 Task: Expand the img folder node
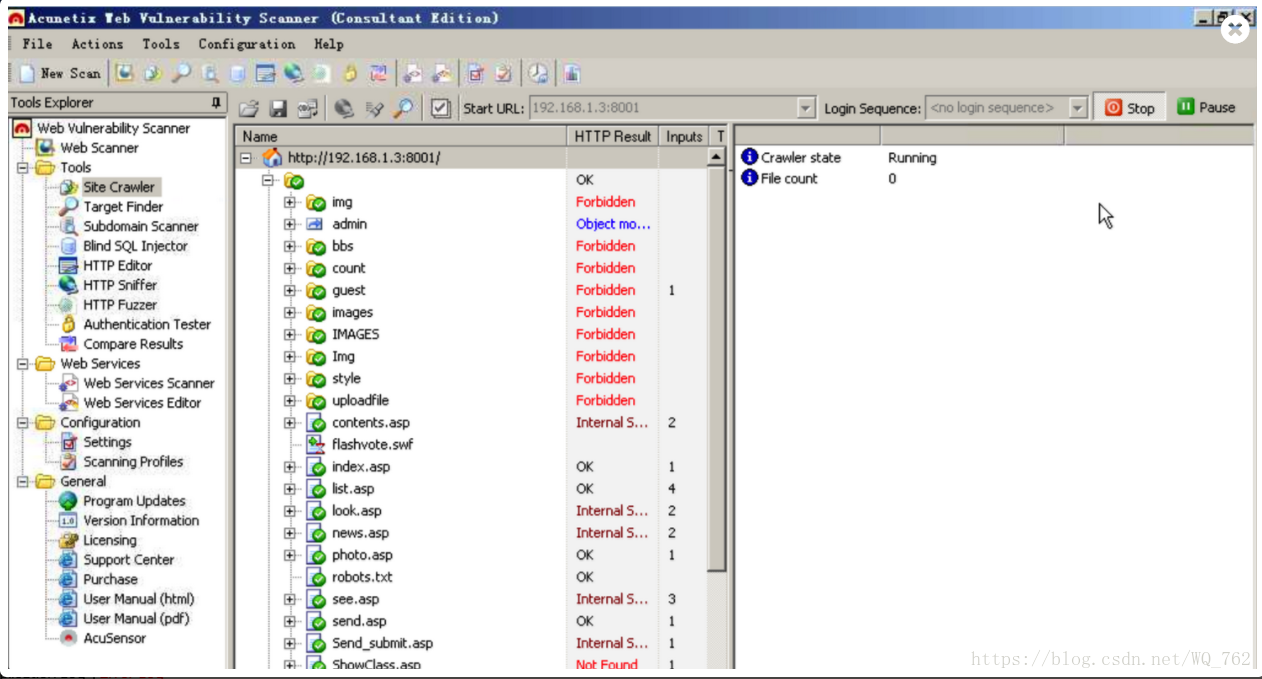point(290,202)
